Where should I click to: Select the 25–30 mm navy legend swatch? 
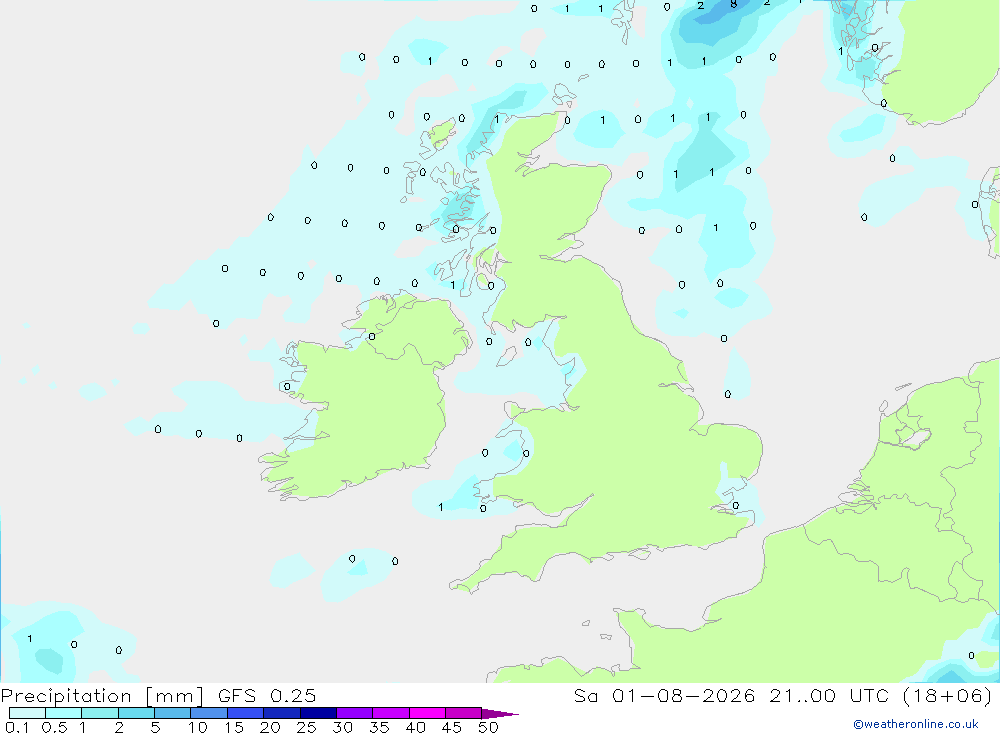pos(318,713)
